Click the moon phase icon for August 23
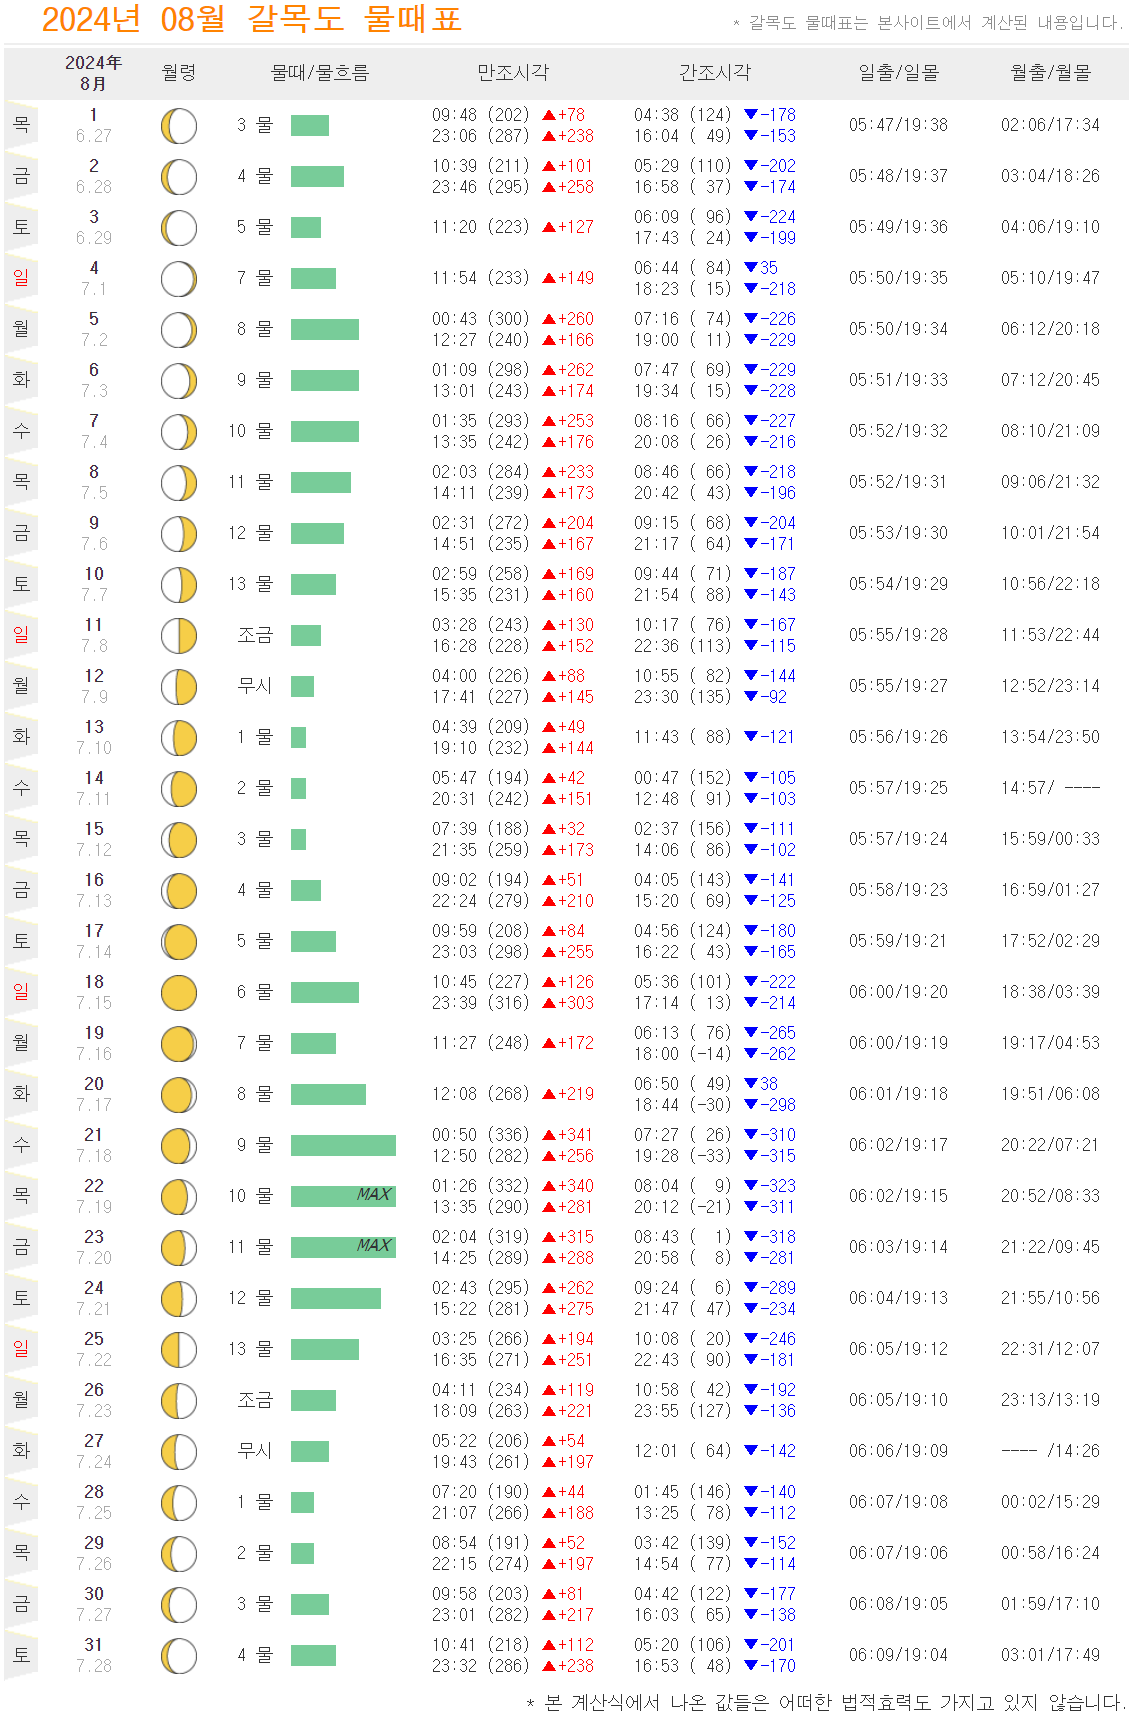 179,1248
